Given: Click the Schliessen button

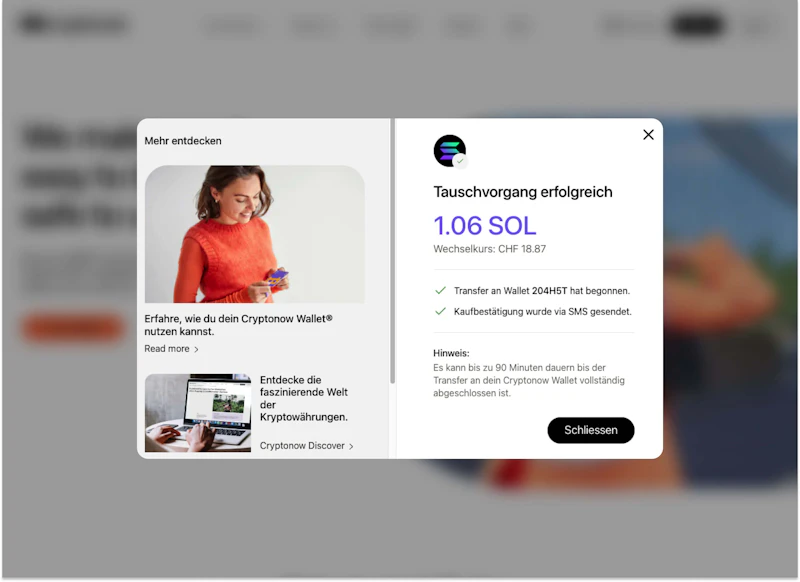Looking at the screenshot, I should point(590,430).
